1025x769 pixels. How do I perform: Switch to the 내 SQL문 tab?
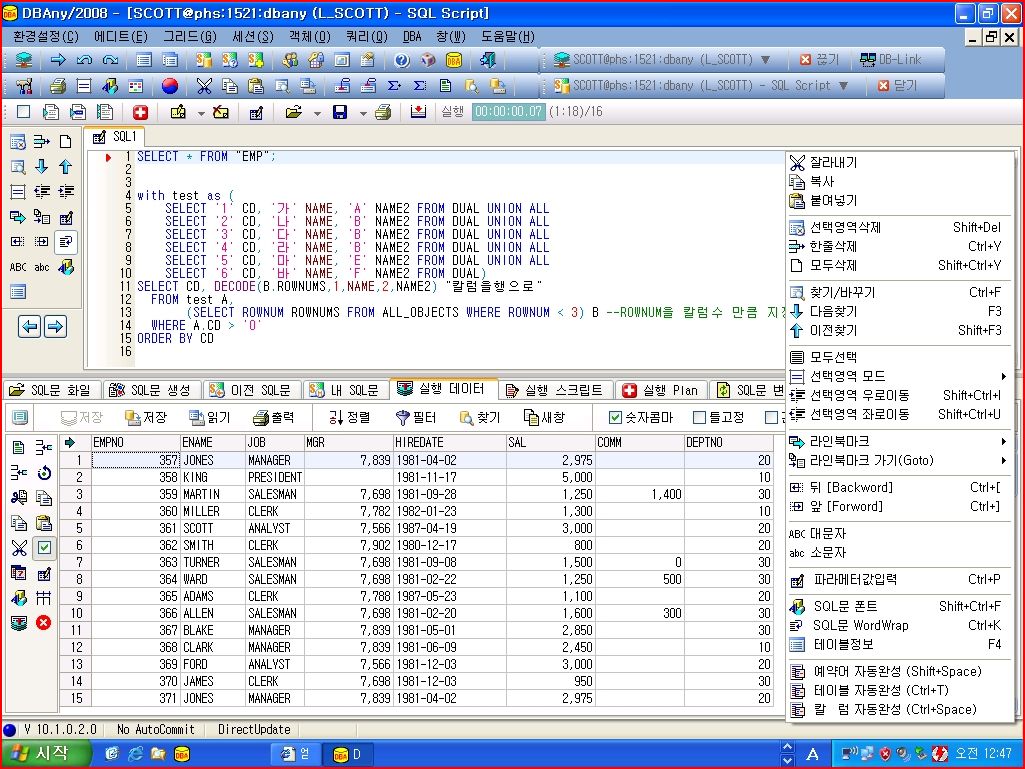344,390
